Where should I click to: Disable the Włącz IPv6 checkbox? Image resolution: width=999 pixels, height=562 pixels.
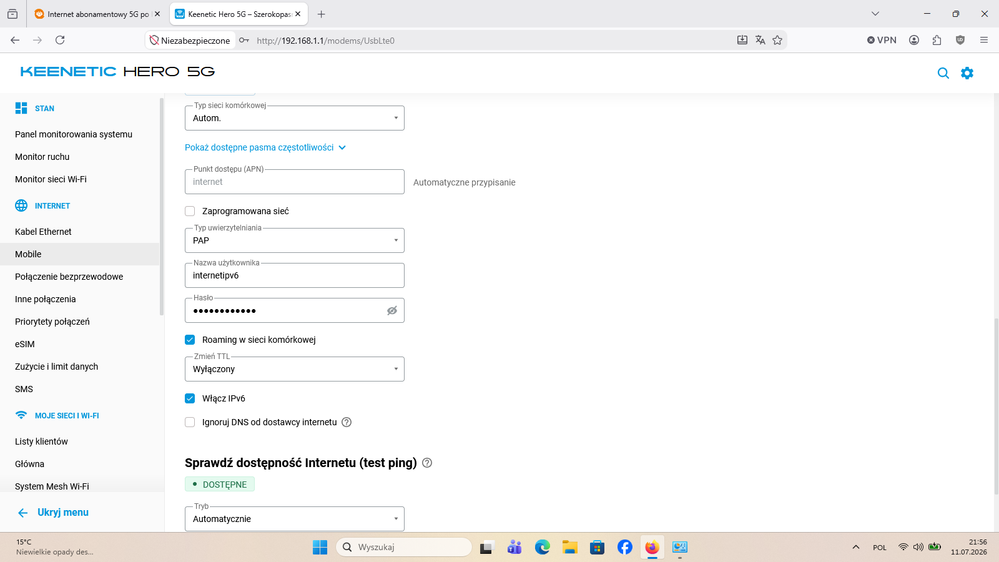pyautogui.click(x=190, y=398)
